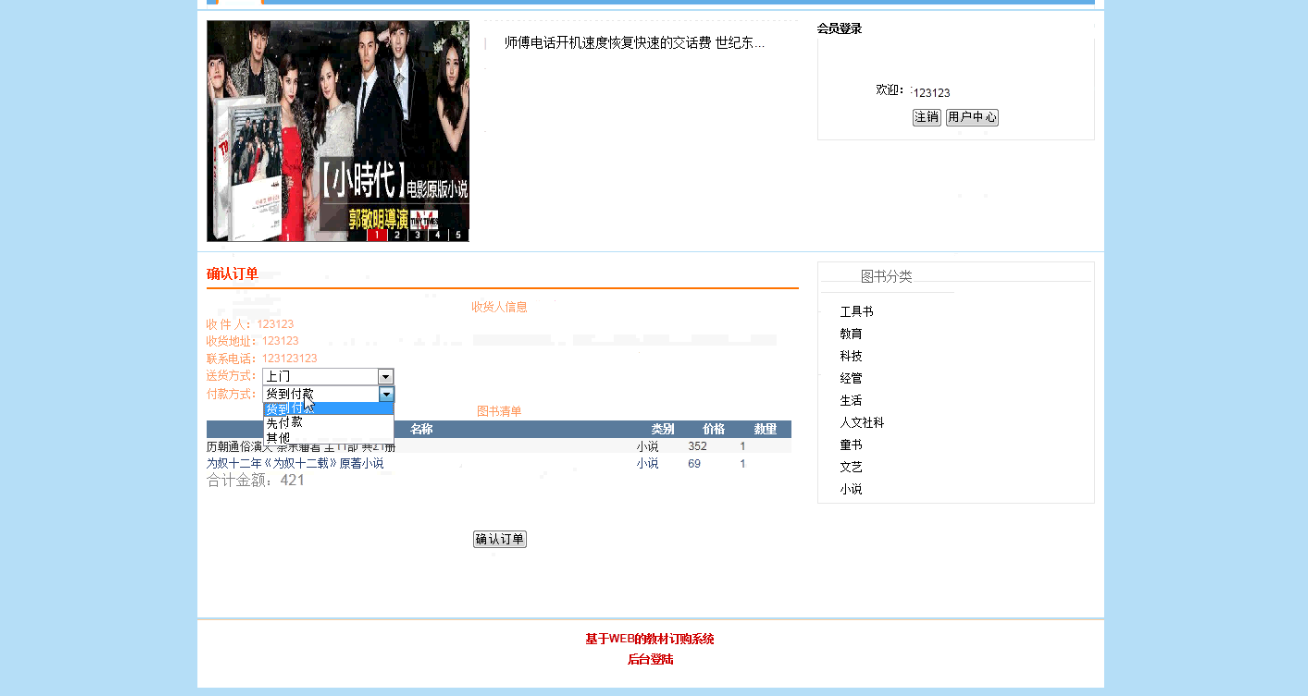Go to slide 4 of the banner
This screenshot has height=696, width=1308.
coord(437,235)
